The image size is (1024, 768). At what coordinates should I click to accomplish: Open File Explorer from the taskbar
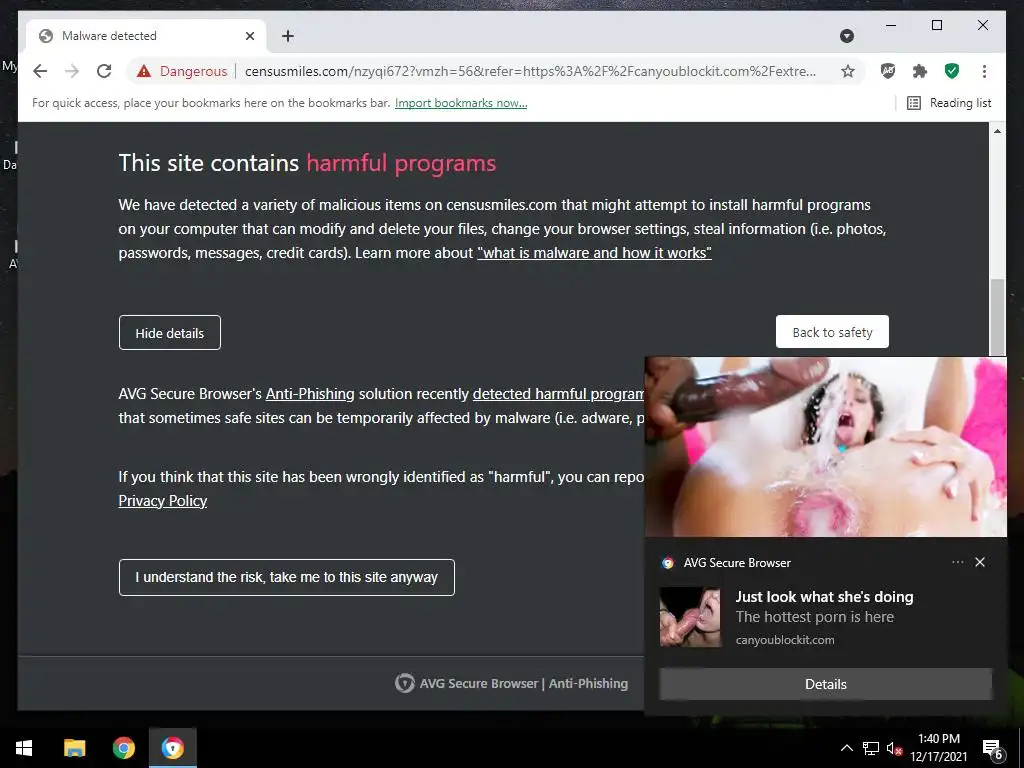coord(74,748)
